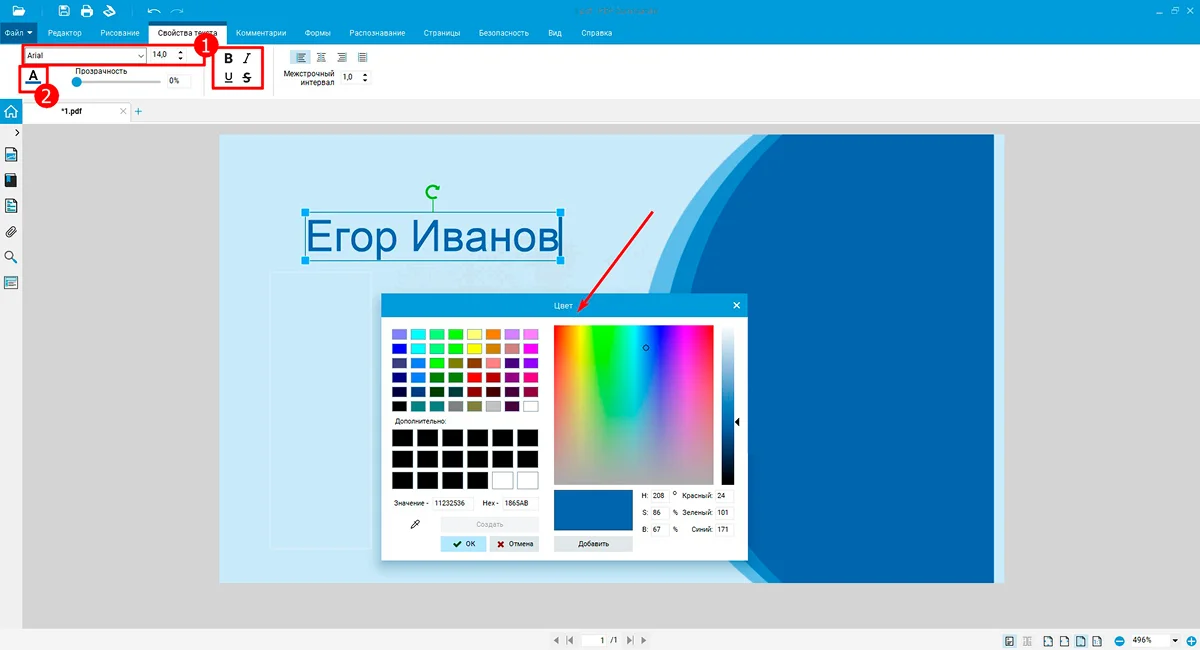
Task: Click the Добавить button
Action: (593, 544)
